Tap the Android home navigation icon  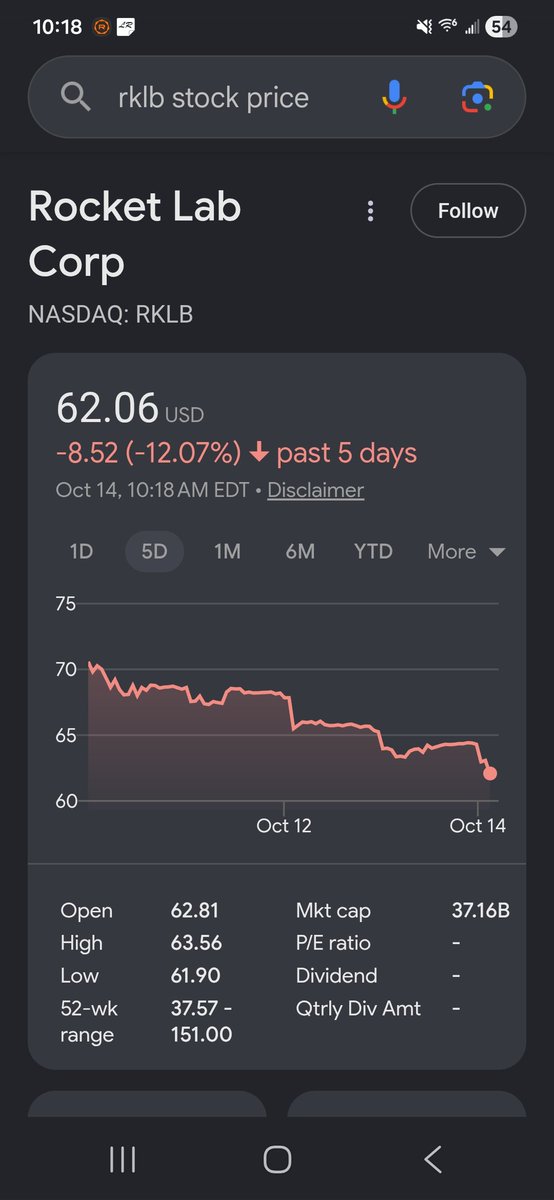click(277, 1159)
